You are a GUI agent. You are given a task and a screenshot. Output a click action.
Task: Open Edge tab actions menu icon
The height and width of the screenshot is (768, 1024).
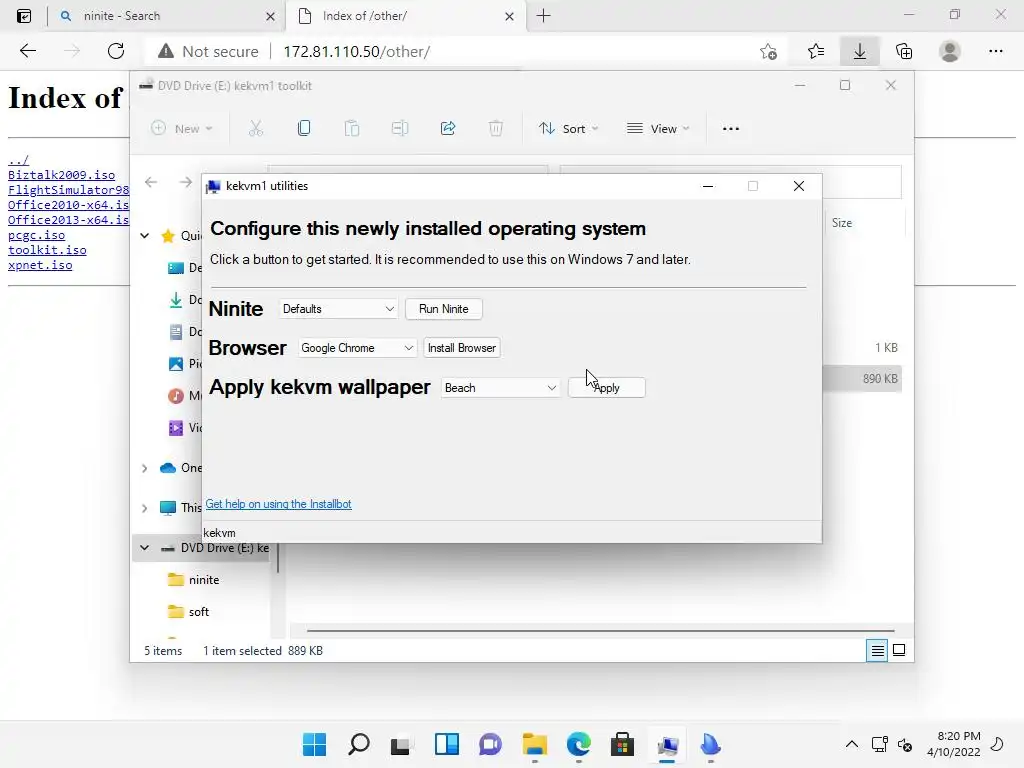pyautogui.click(x=24, y=16)
